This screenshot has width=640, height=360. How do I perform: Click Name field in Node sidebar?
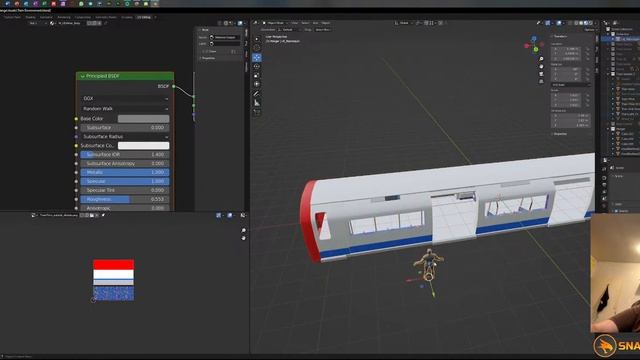225,37
